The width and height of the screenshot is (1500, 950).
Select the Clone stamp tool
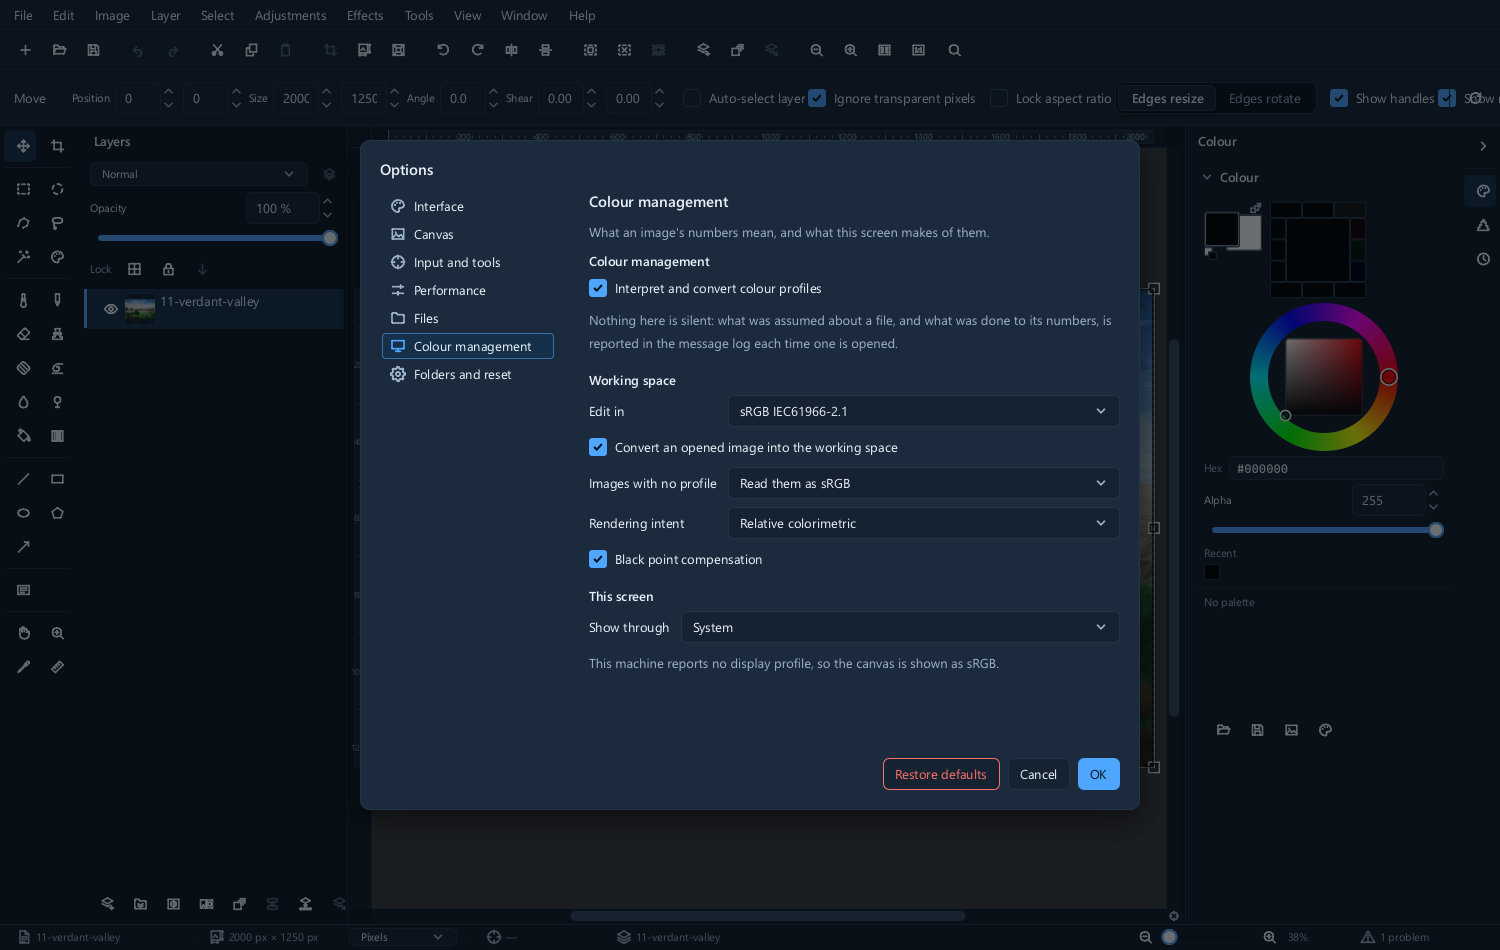(x=58, y=334)
